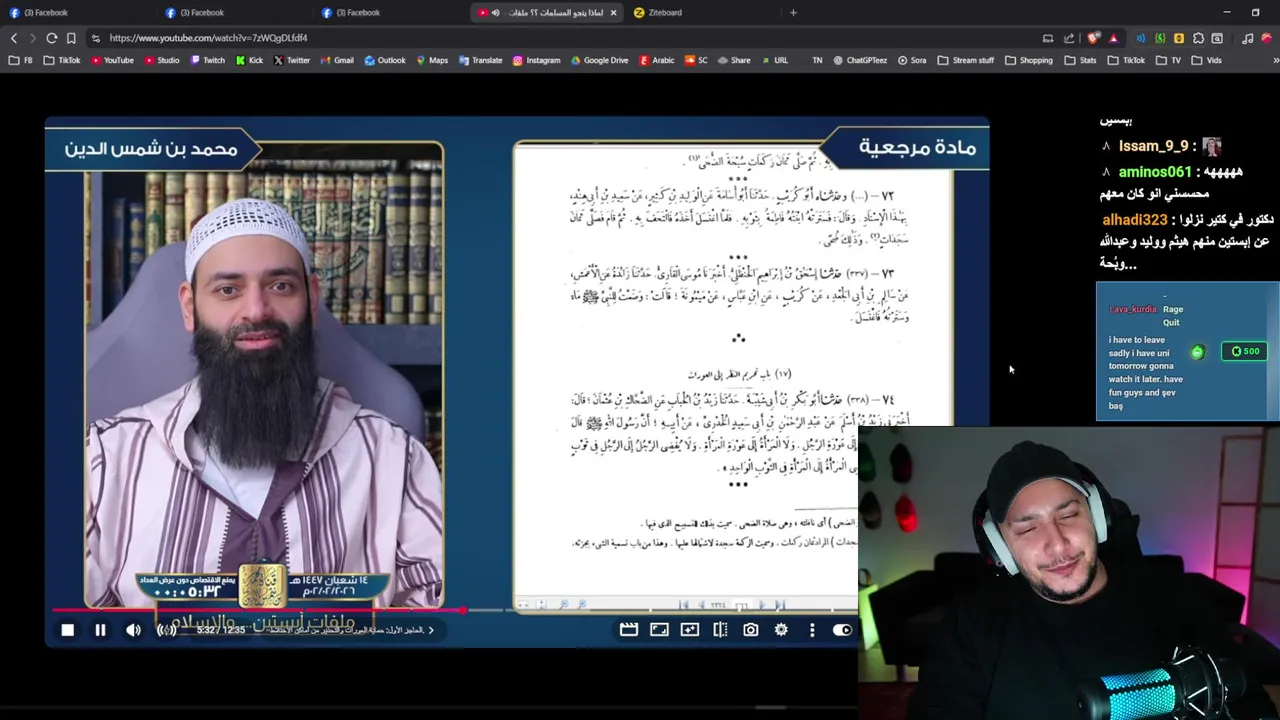Pause the YouTube video
This screenshot has width=1280, height=720.
pyautogui.click(x=100, y=630)
